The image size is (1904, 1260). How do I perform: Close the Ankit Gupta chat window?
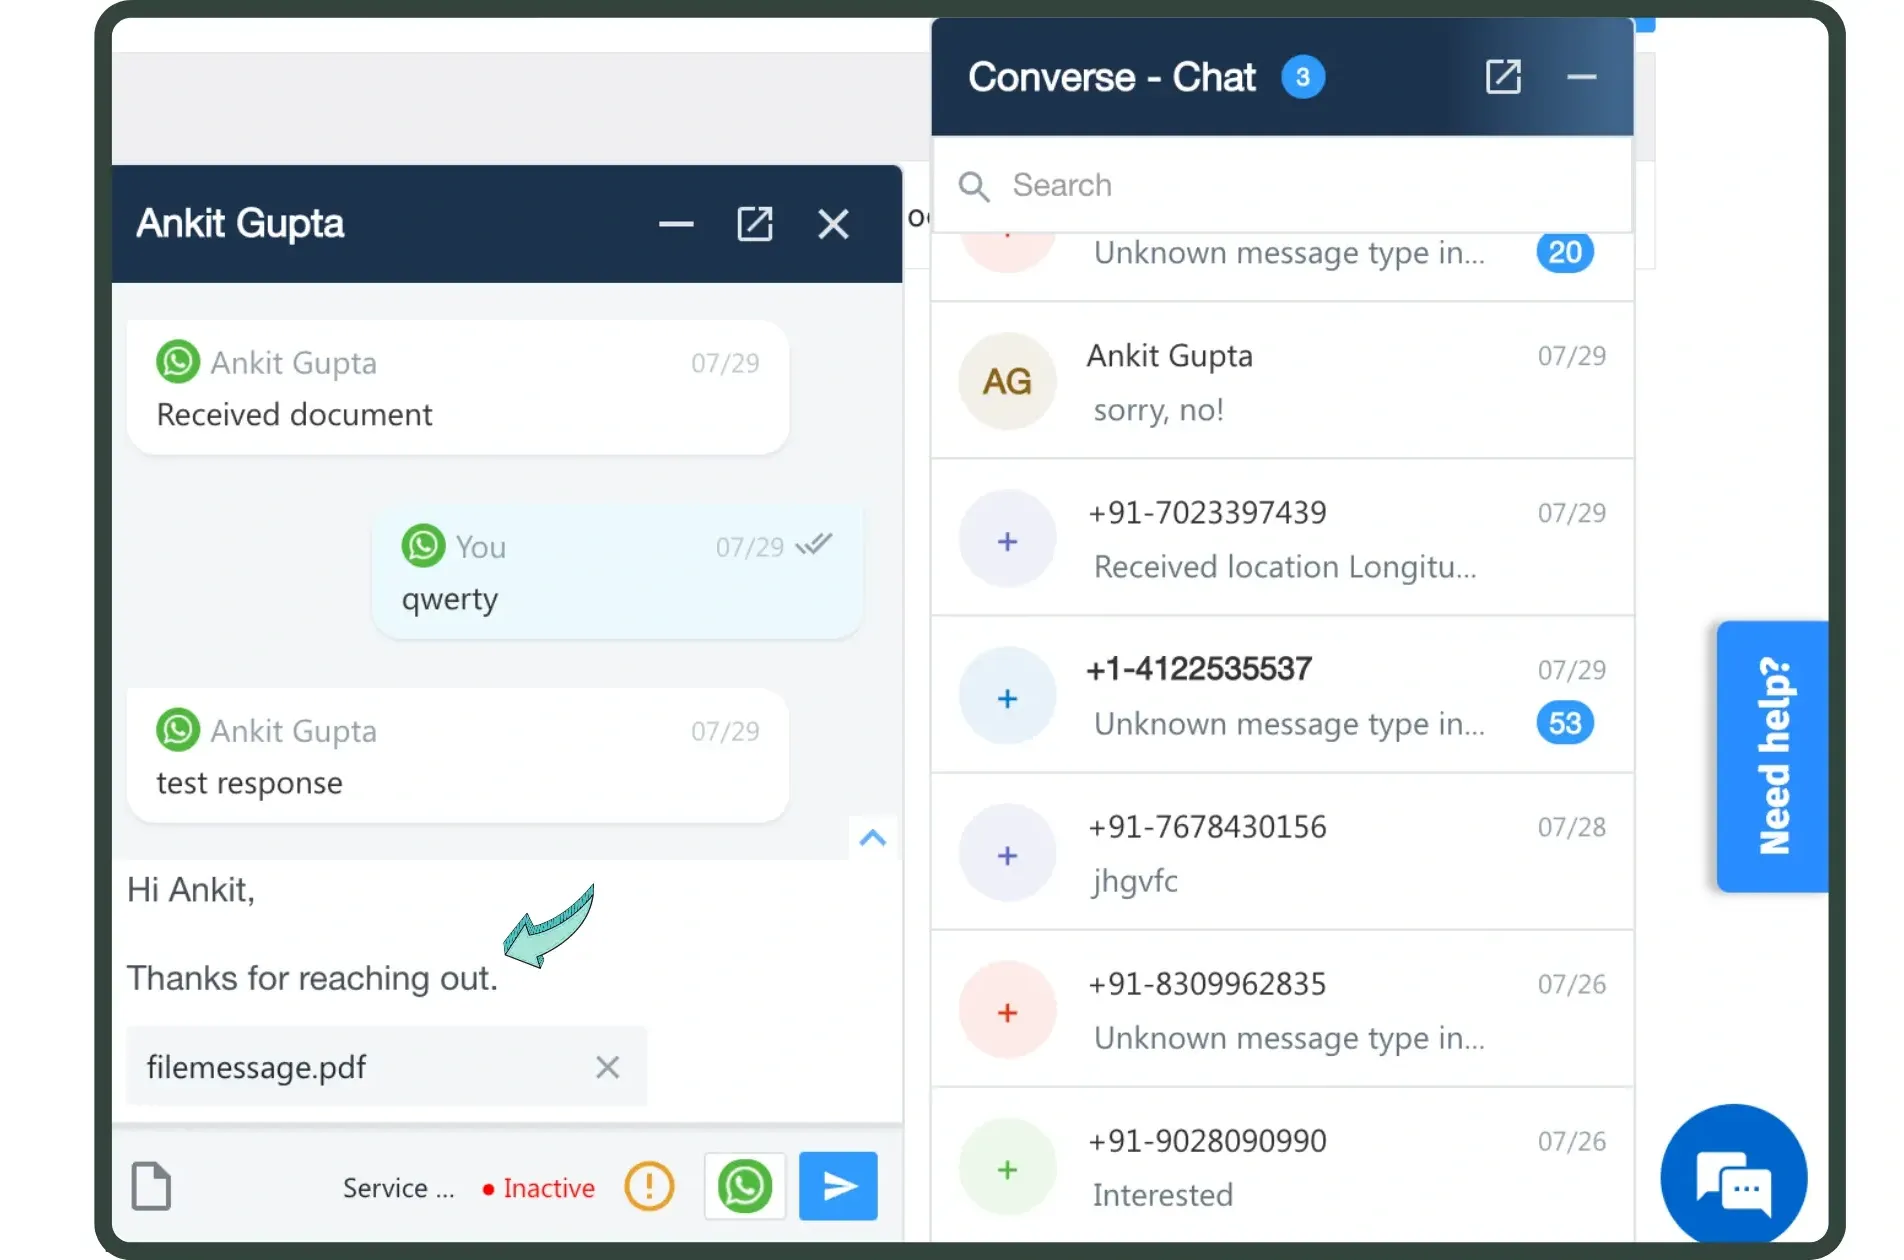pos(833,224)
